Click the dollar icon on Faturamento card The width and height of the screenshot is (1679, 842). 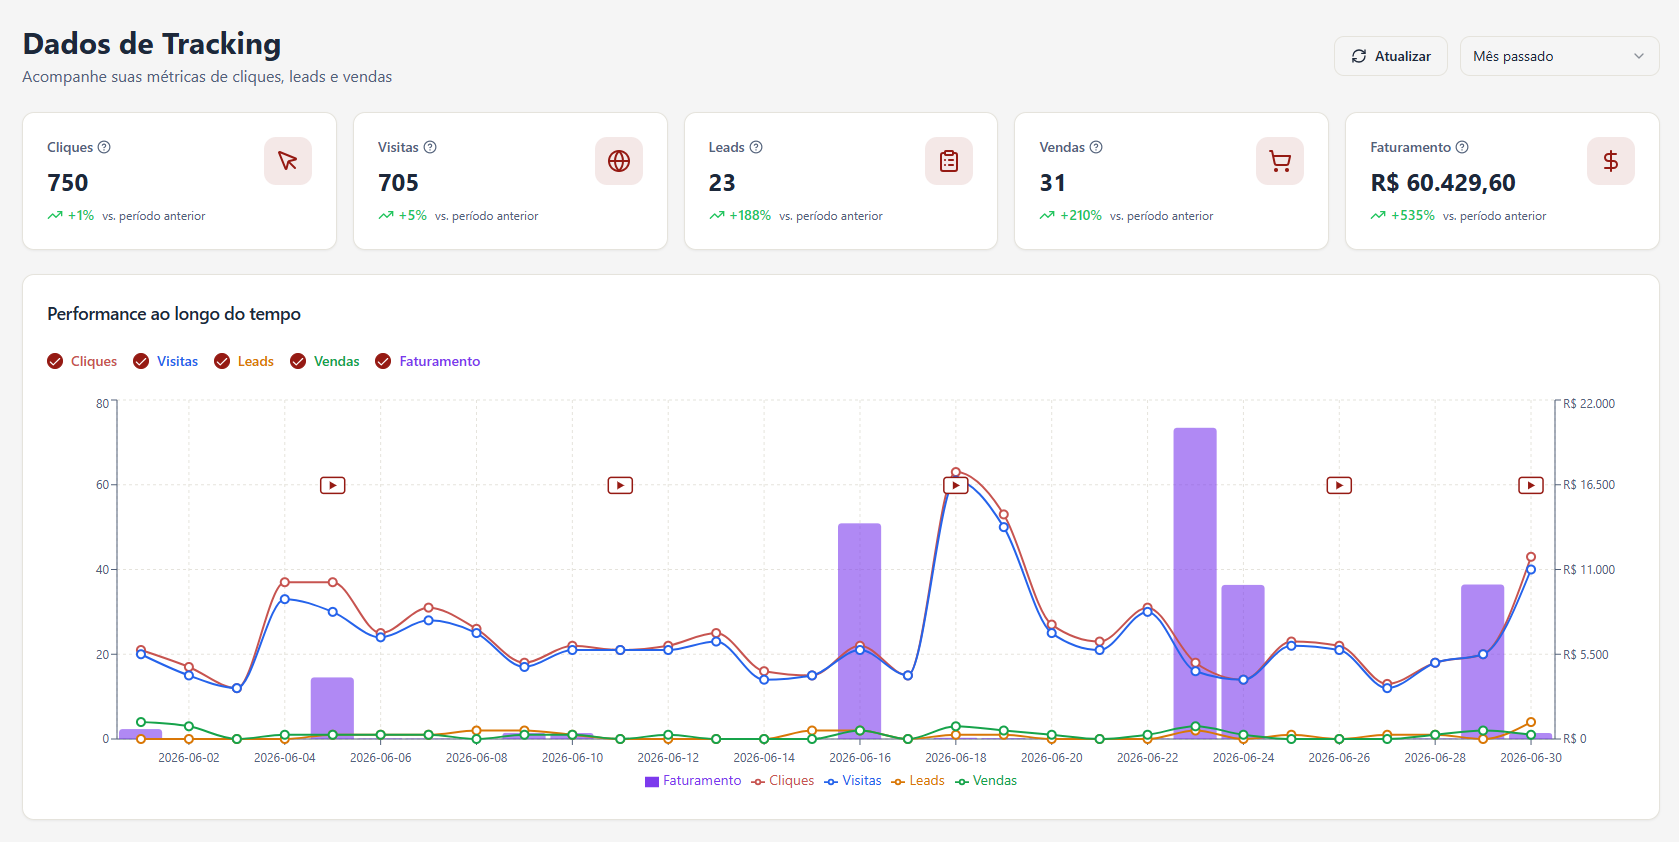(1611, 161)
